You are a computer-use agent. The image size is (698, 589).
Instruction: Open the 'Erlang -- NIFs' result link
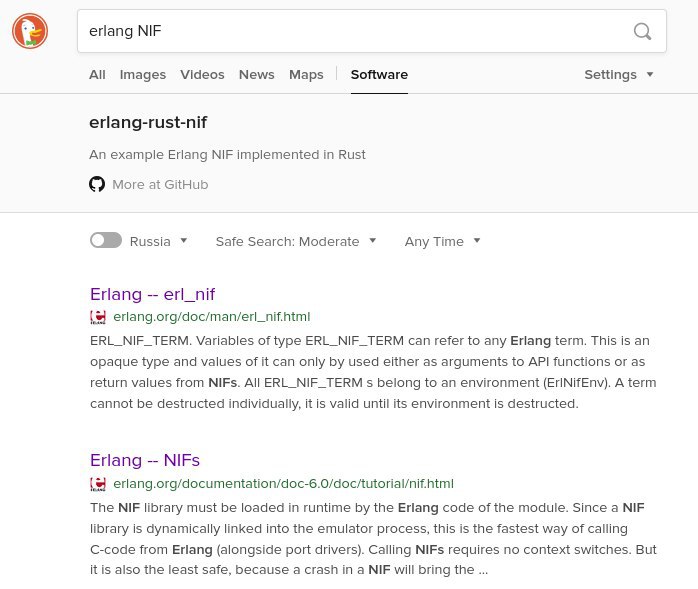145,460
